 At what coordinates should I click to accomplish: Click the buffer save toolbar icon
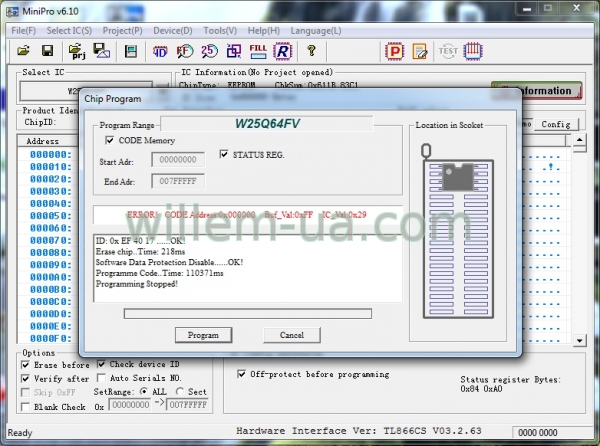point(131,51)
